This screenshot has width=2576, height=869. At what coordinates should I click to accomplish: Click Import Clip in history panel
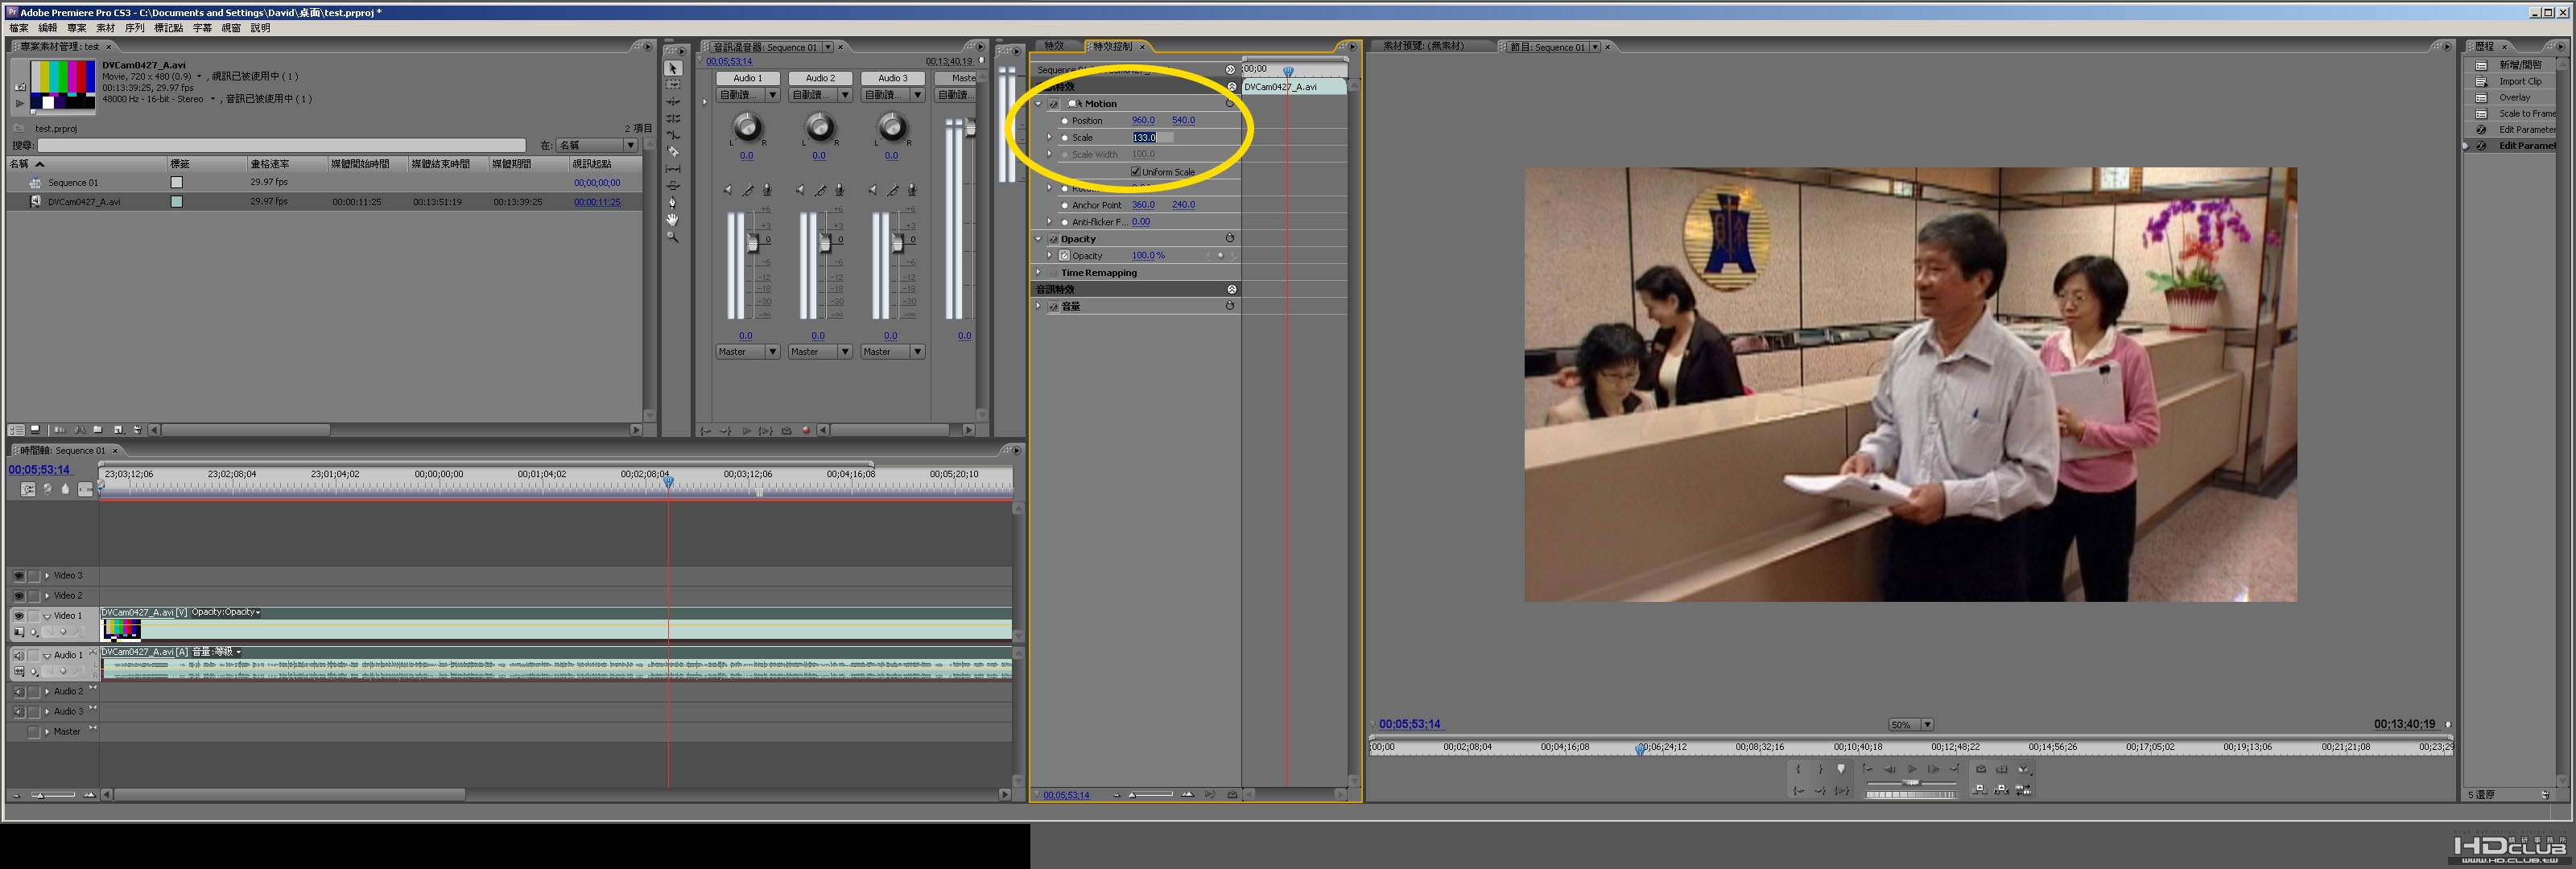(x=2520, y=82)
